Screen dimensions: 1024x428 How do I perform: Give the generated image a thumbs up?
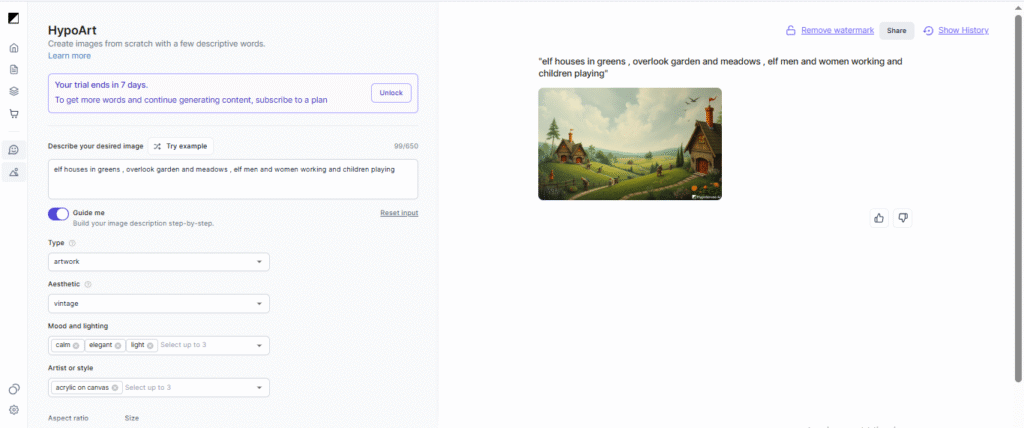point(879,218)
